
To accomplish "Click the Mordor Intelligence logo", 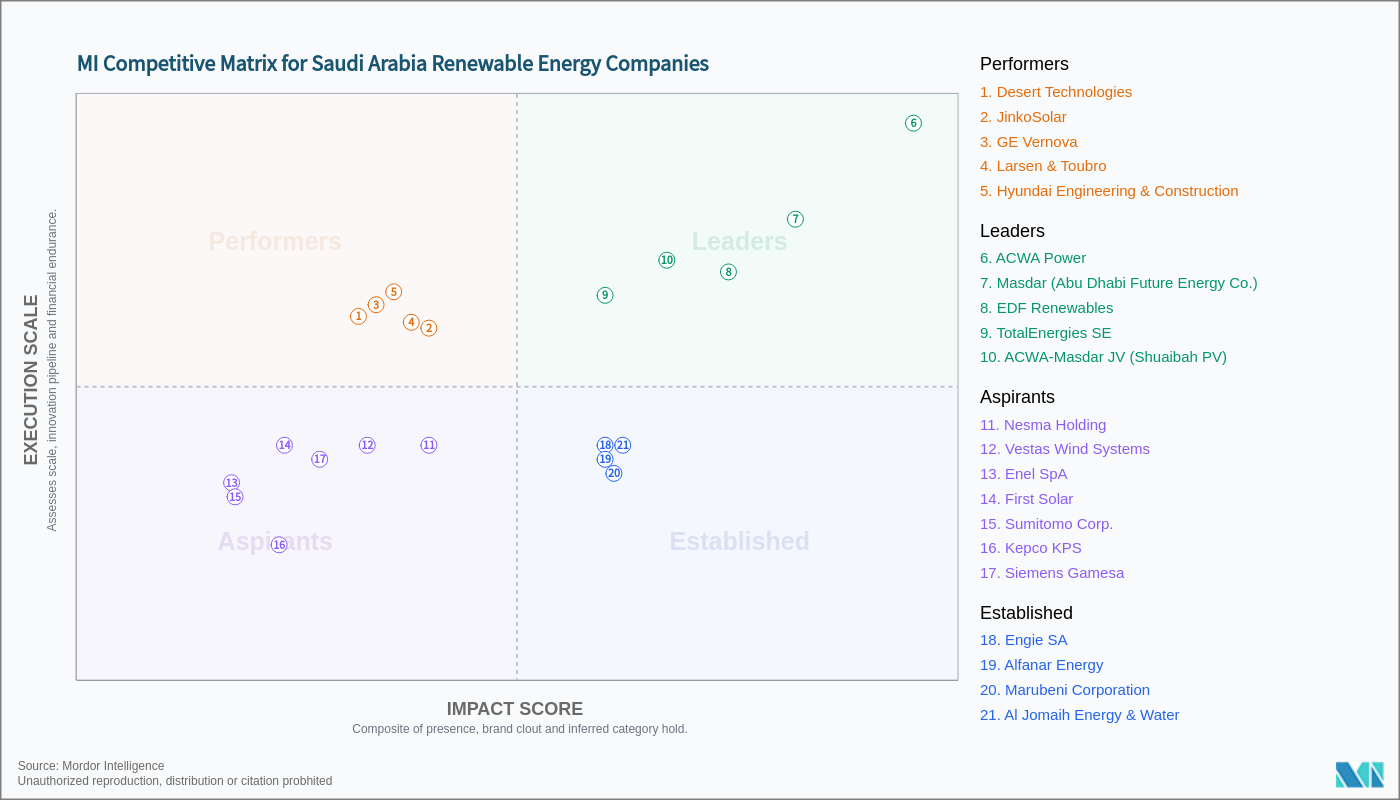I will pyautogui.click(x=1359, y=775).
